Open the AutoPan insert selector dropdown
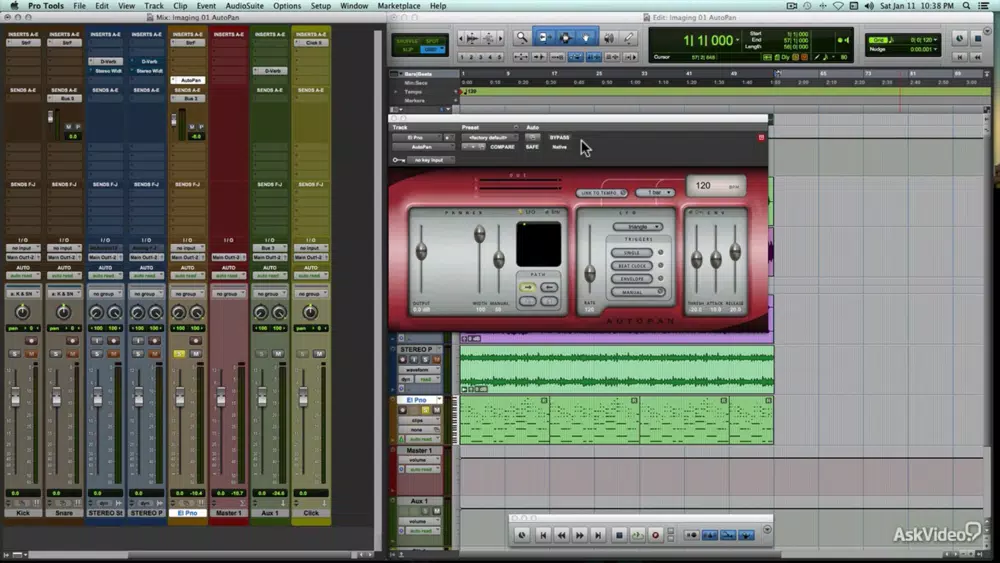This screenshot has width=1000, height=563. coord(422,147)
